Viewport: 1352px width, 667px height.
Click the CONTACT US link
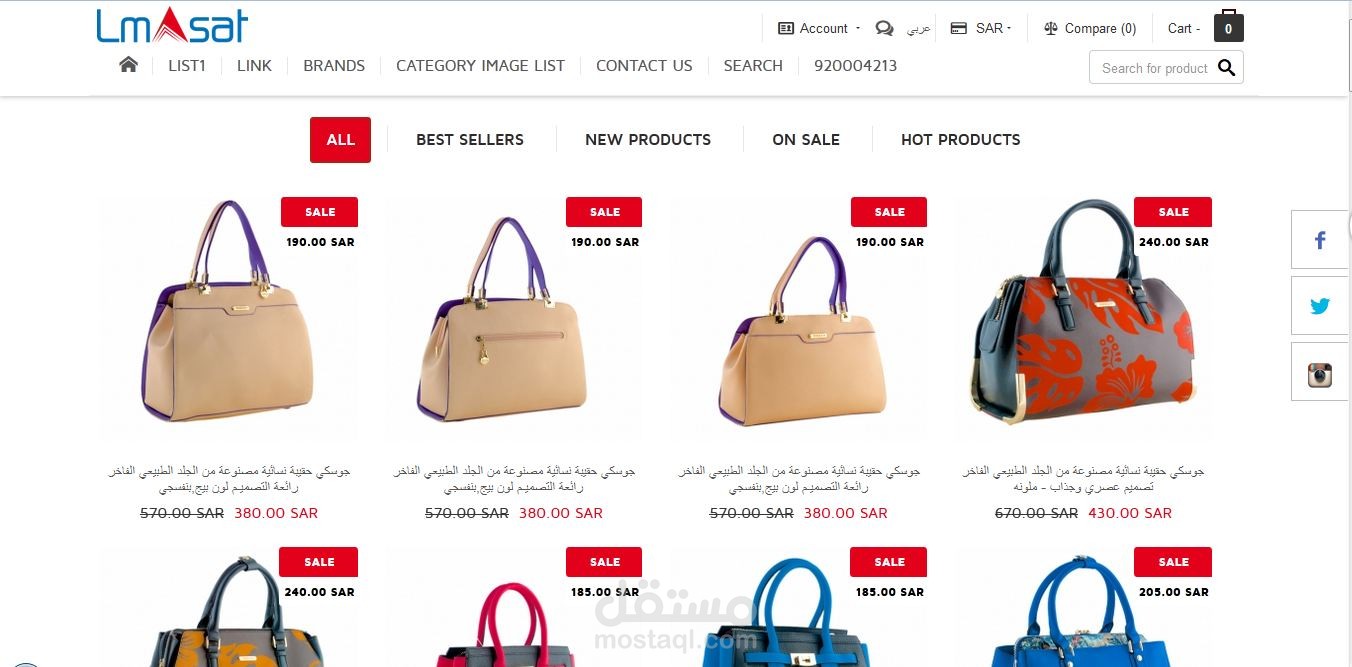(x=644, y=66)
